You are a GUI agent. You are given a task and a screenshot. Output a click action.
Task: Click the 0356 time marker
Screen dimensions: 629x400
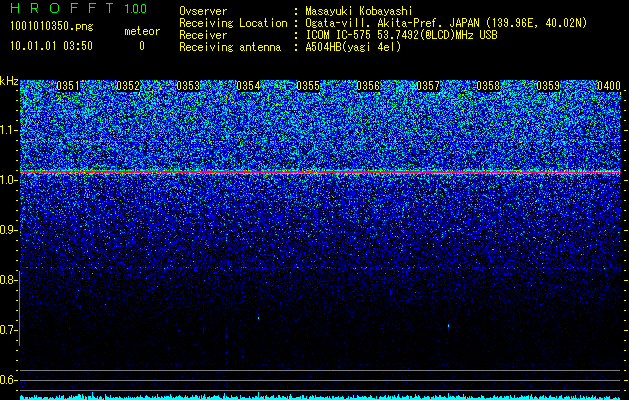pos(368,86)
